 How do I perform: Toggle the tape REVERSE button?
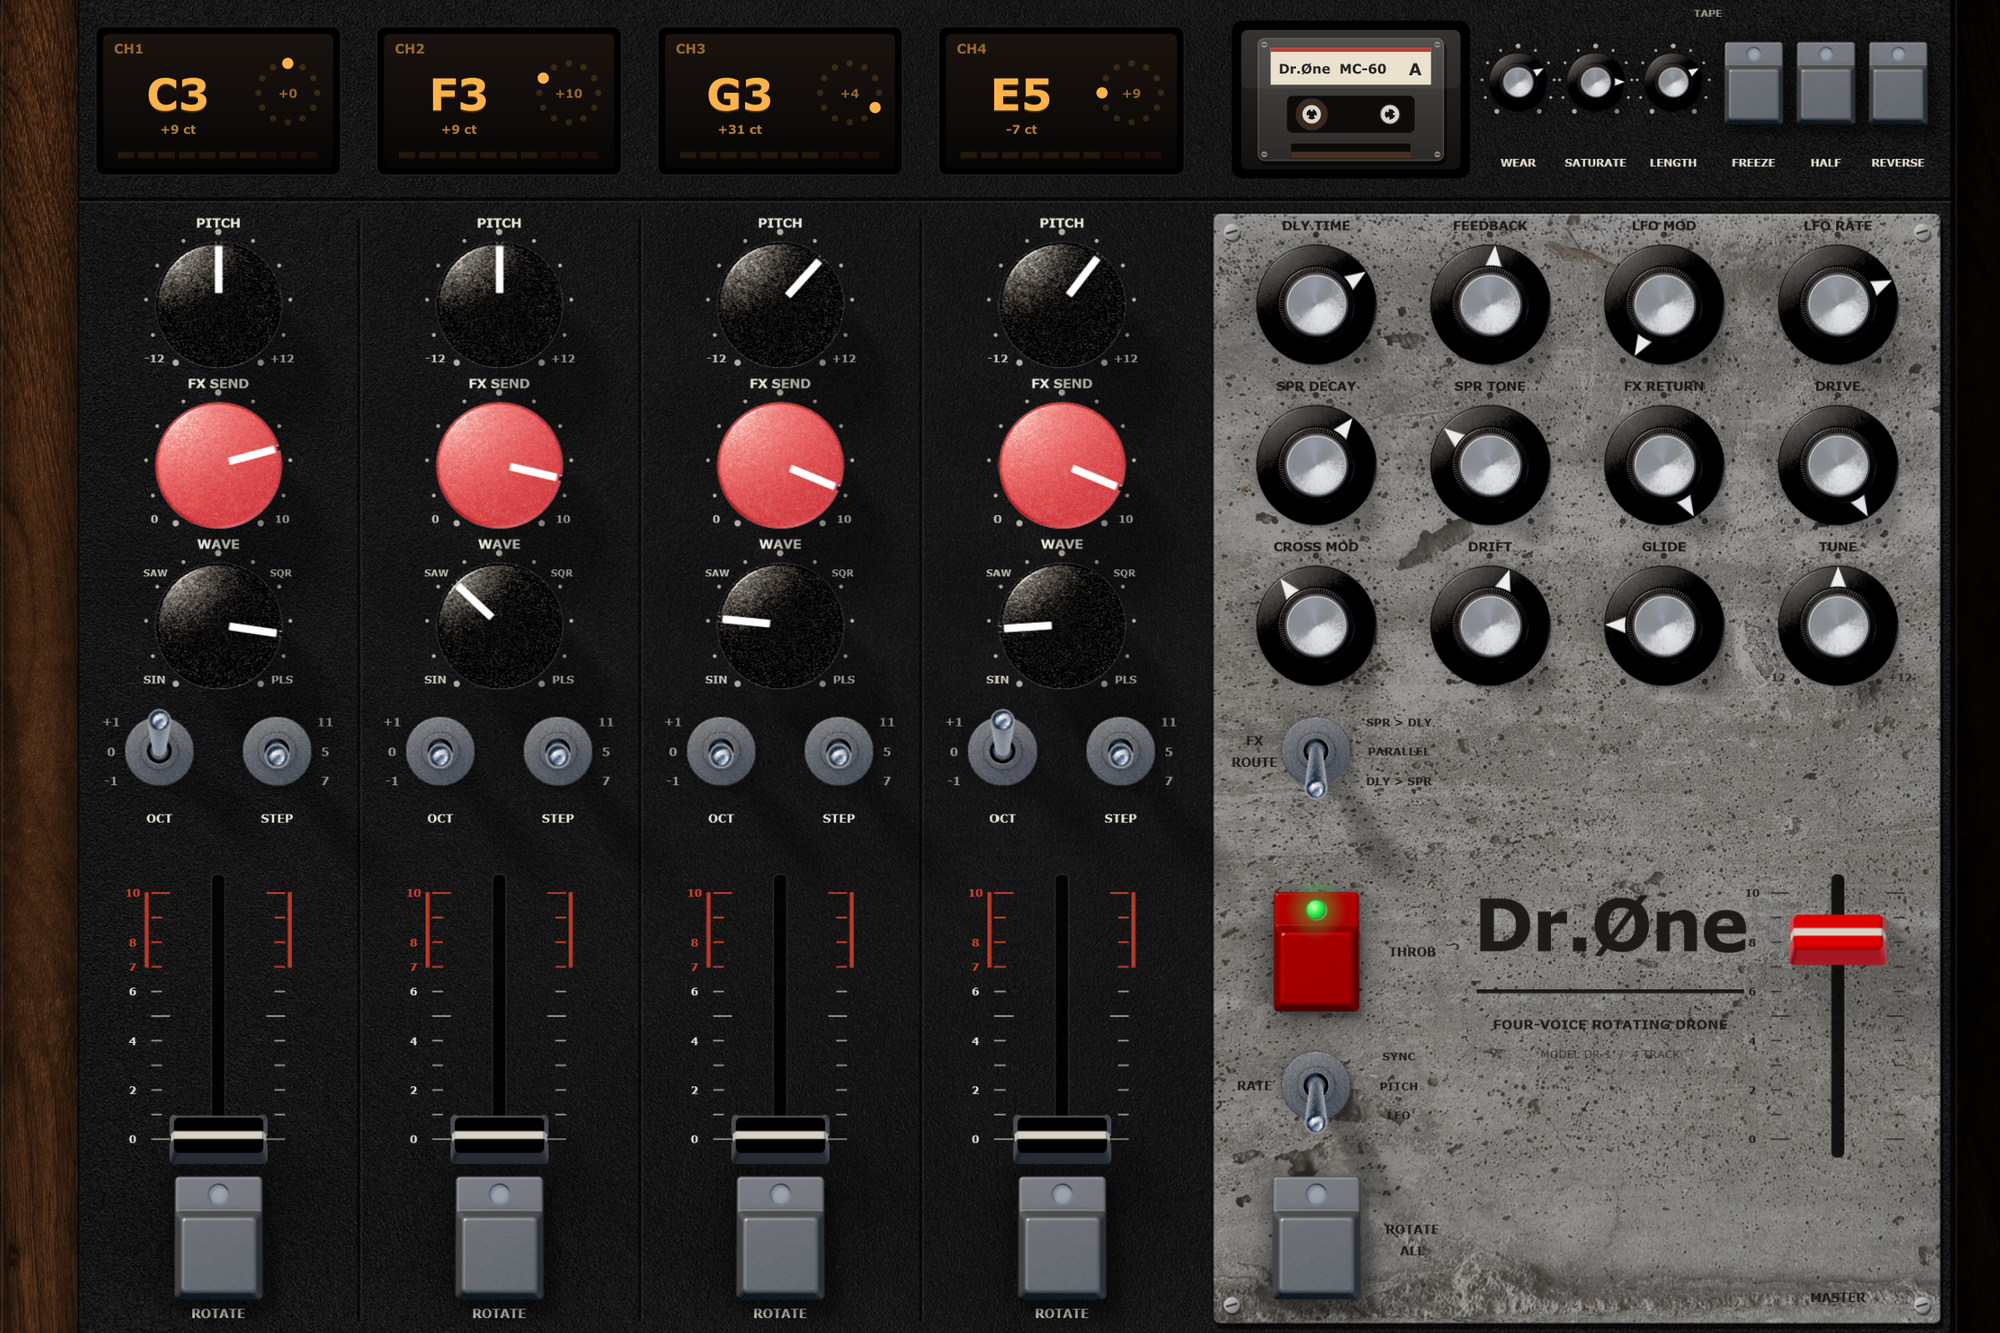coord(1897,82)
